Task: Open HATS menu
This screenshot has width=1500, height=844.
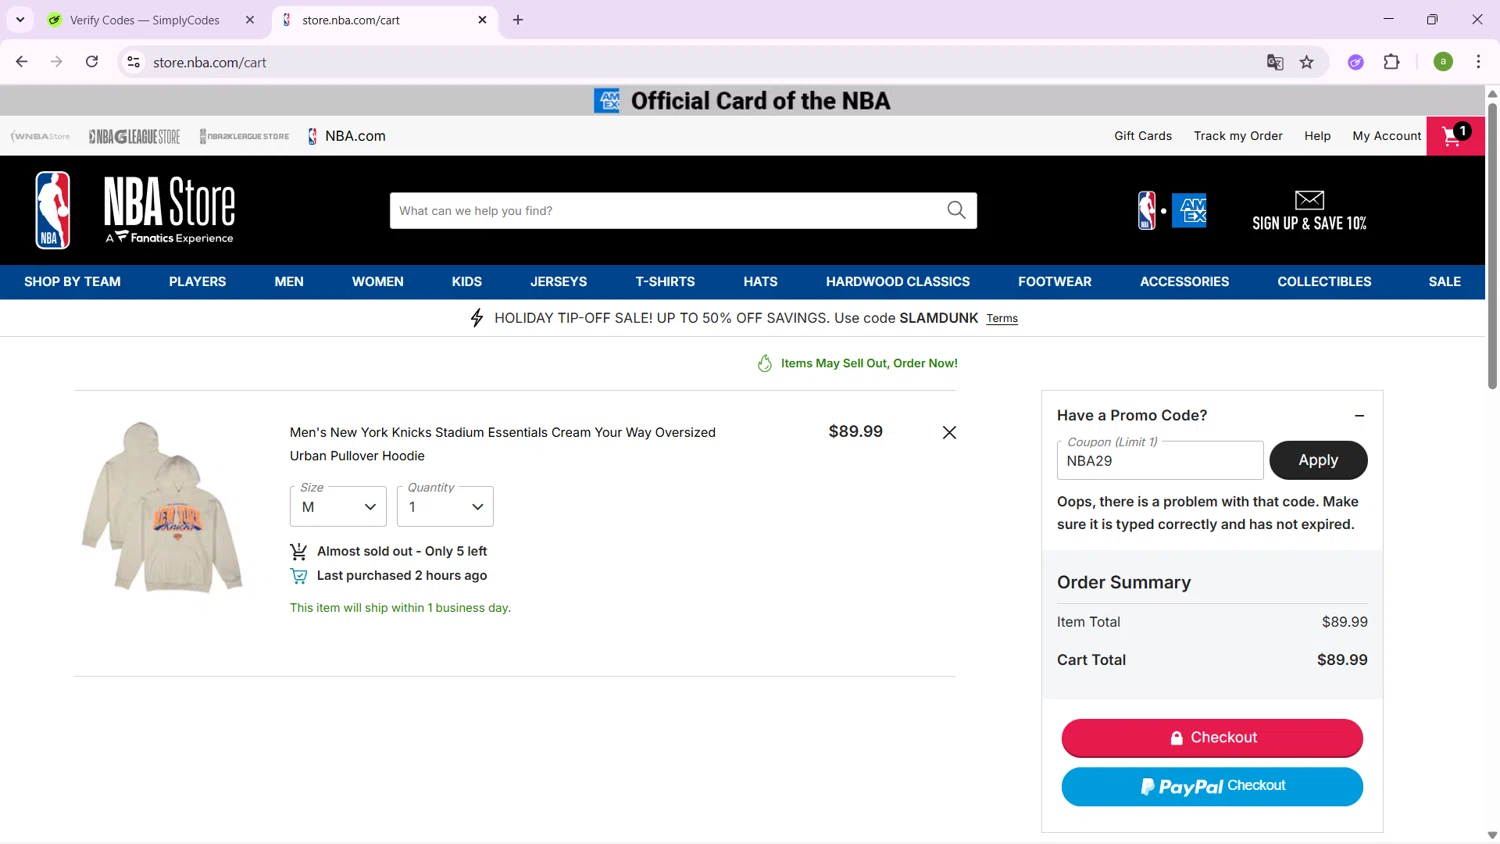Action: pos(760,282)
